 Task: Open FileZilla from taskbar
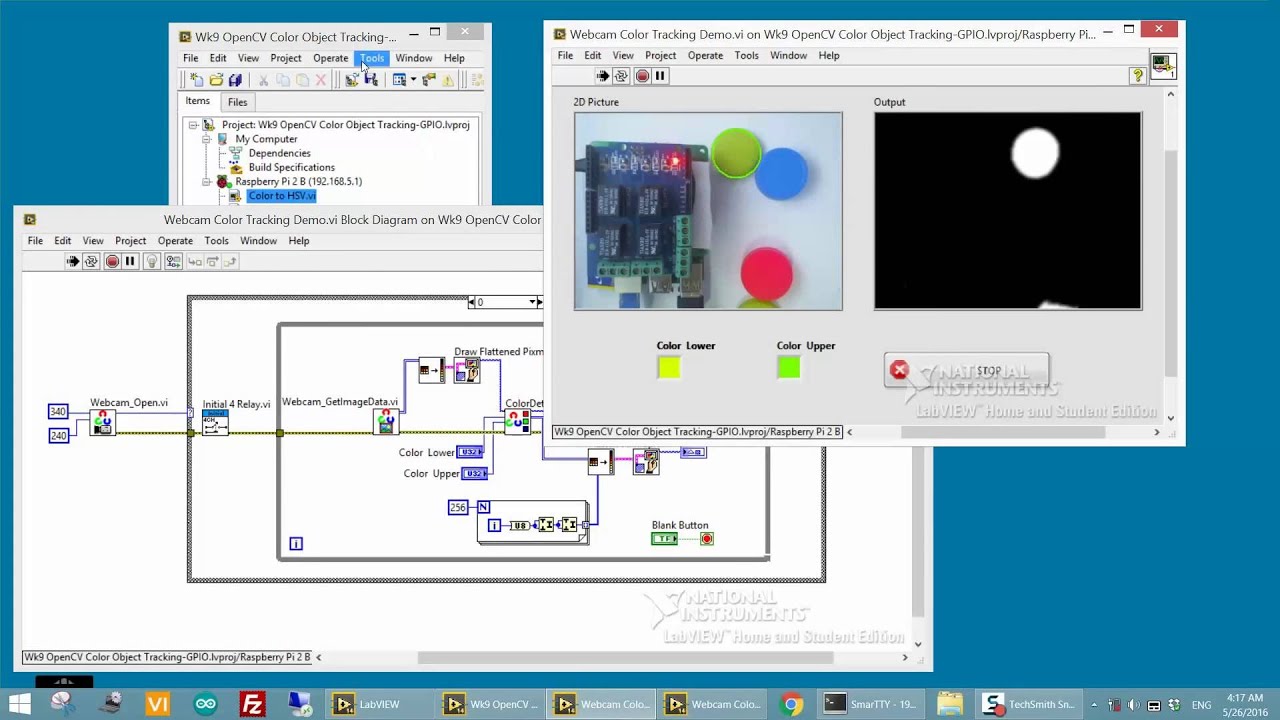252,704
